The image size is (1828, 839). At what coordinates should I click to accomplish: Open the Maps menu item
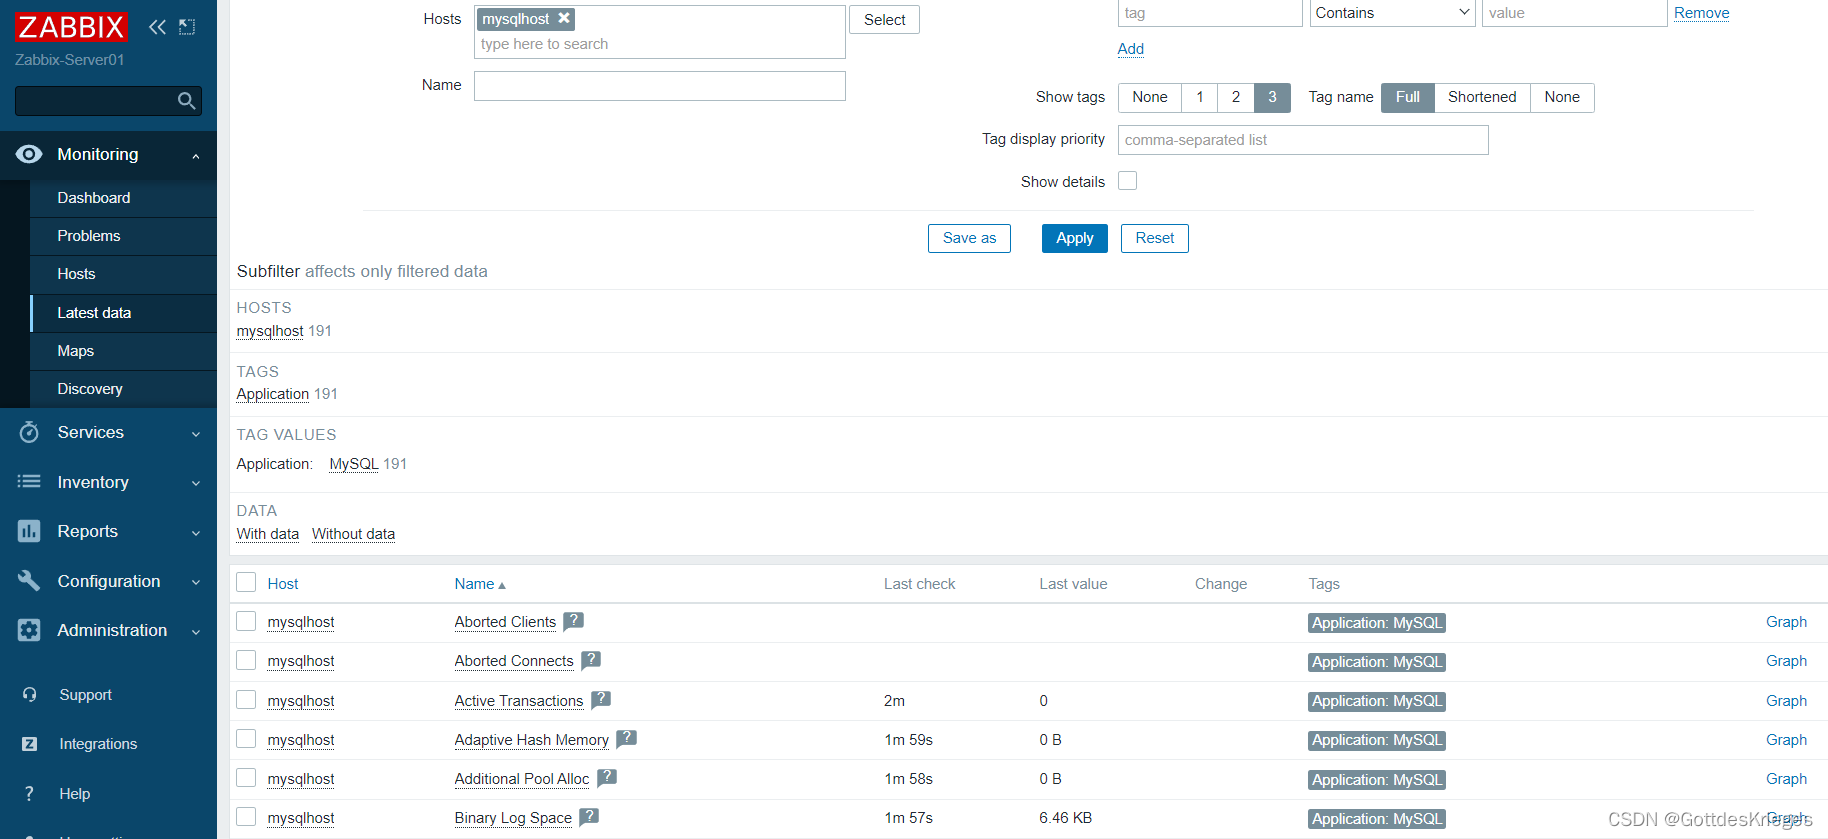(123, 351)
